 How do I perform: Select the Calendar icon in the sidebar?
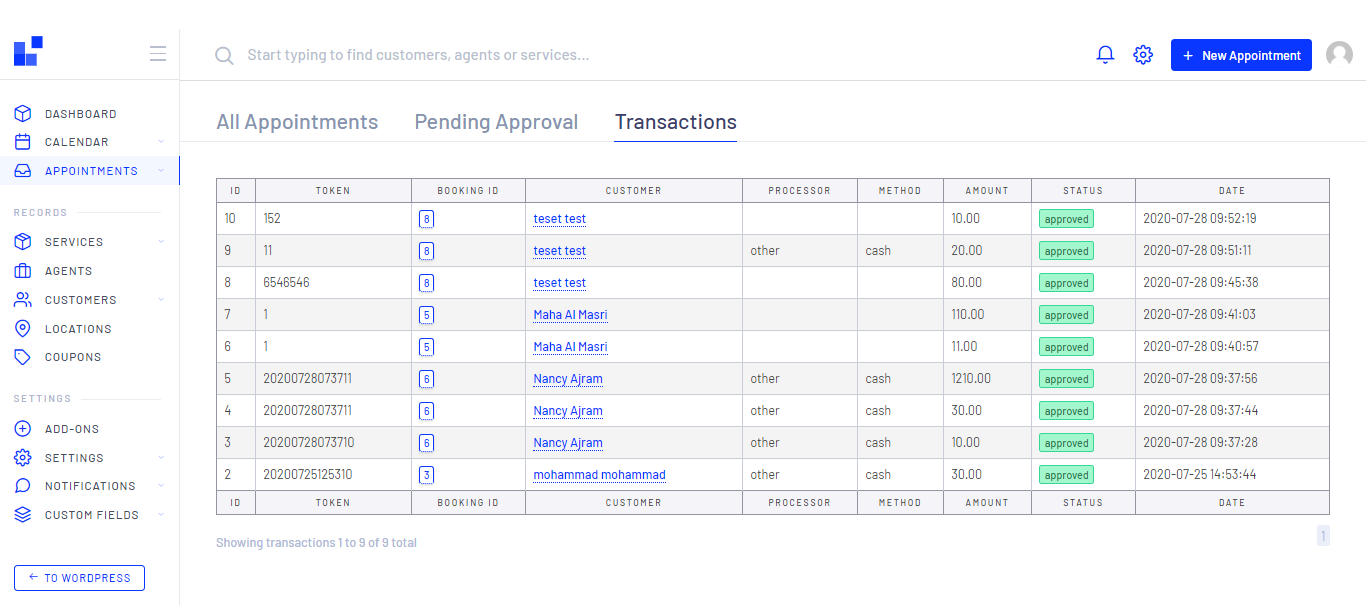22,141
